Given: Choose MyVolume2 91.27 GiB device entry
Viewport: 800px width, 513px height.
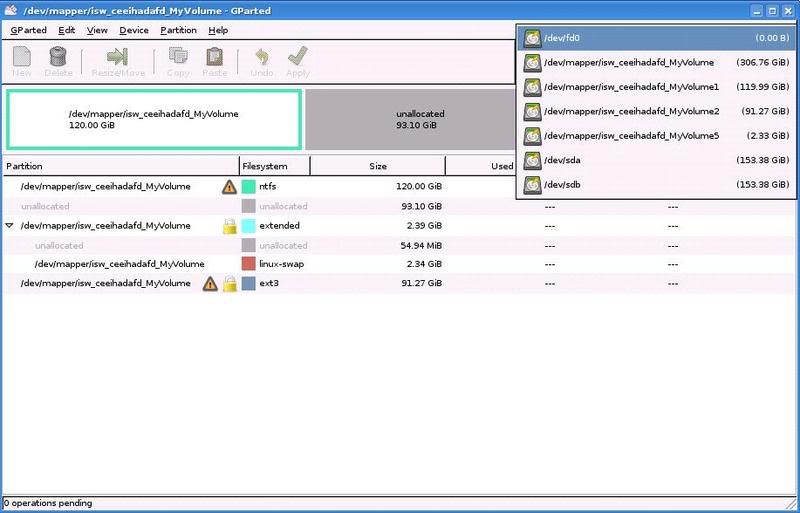Looking at the screenshot, I should coord(656,111).
